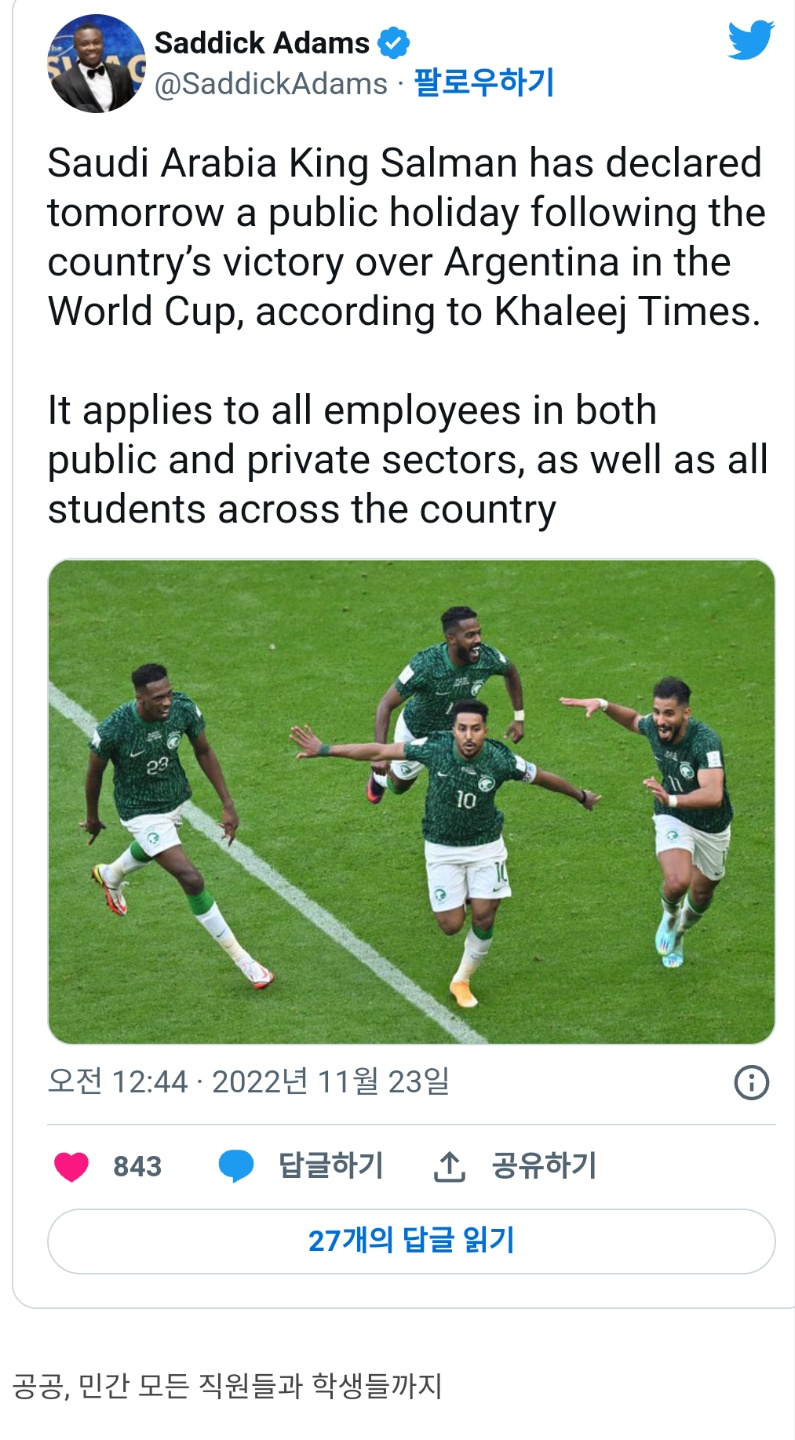Open the @SaddickAdams handle link
The width and height of the screenshot is (795, 1440).
coord(270,84)
